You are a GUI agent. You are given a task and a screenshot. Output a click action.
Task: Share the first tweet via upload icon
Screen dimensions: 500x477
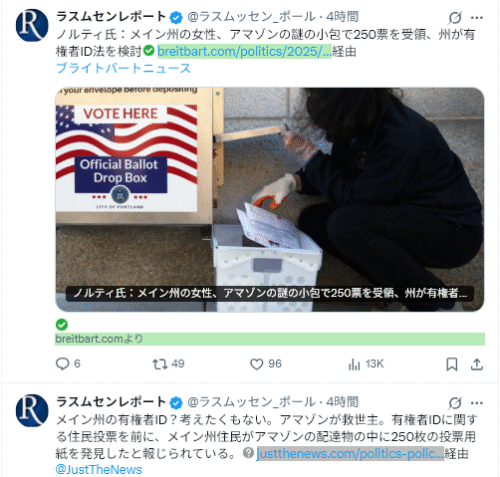(477, 364)
